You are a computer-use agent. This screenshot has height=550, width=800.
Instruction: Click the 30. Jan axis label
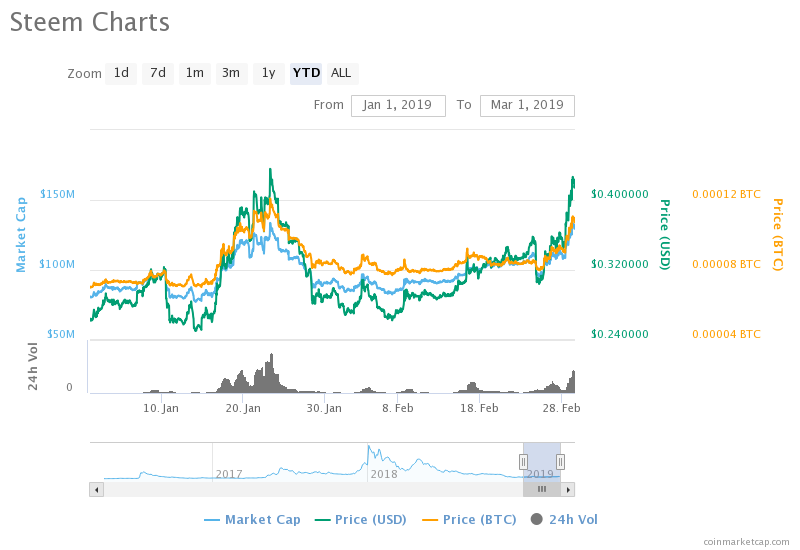coord(324,408)
